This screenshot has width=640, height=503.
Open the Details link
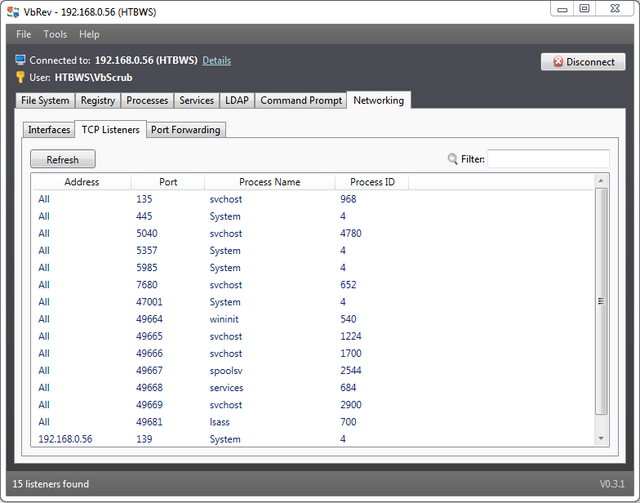click(216, 61)
